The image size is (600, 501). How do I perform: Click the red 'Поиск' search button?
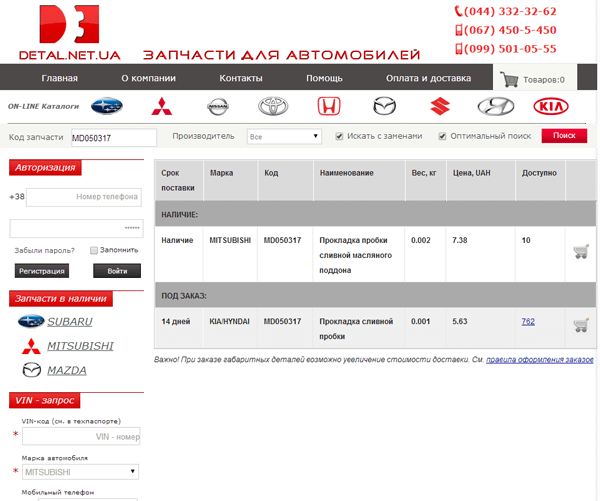(x=564, y=135)
